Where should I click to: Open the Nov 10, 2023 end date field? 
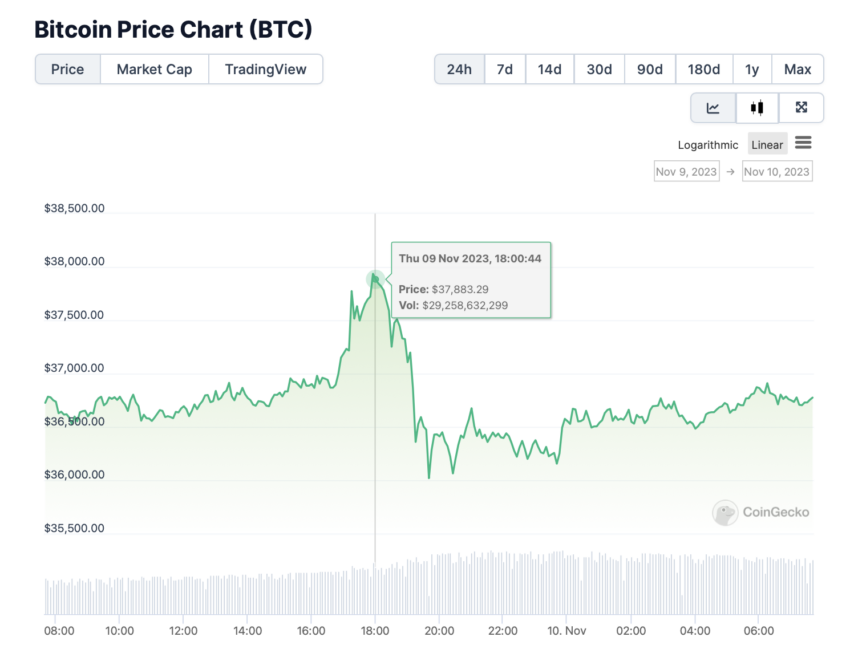(777, 171)
